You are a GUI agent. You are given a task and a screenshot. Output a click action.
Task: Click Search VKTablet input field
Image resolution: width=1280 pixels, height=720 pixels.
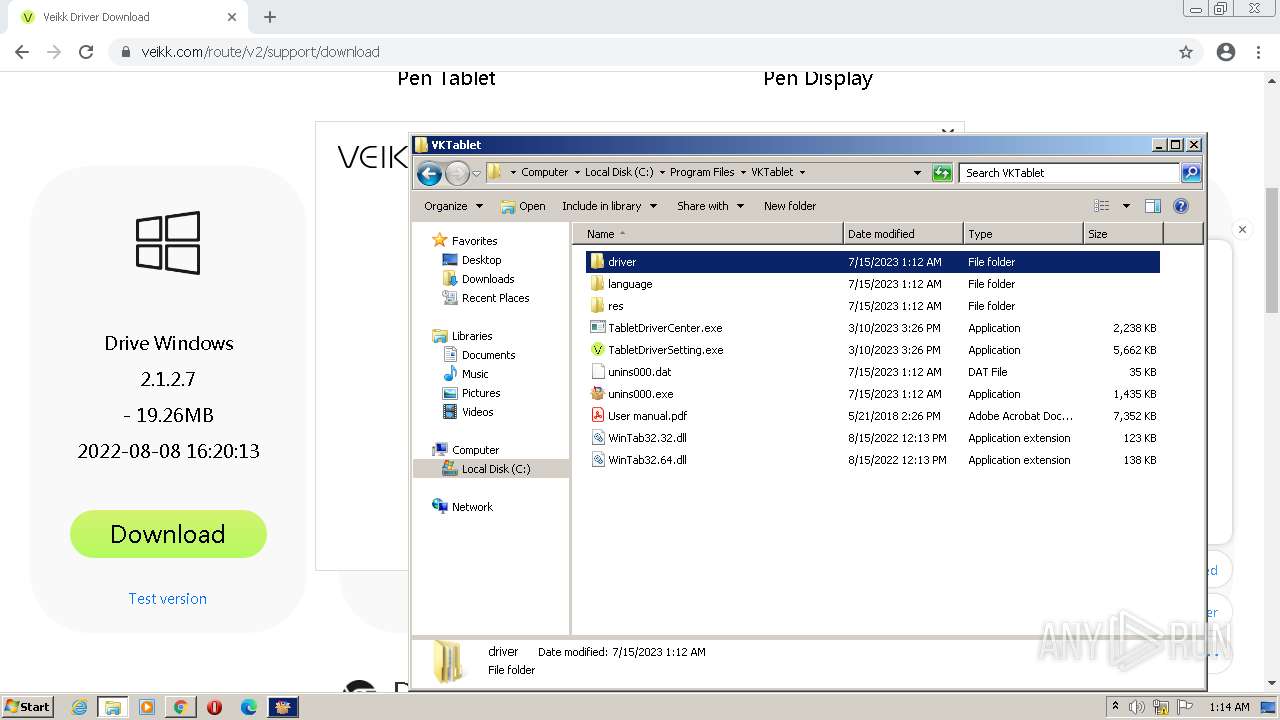[x=1069, y=173]
